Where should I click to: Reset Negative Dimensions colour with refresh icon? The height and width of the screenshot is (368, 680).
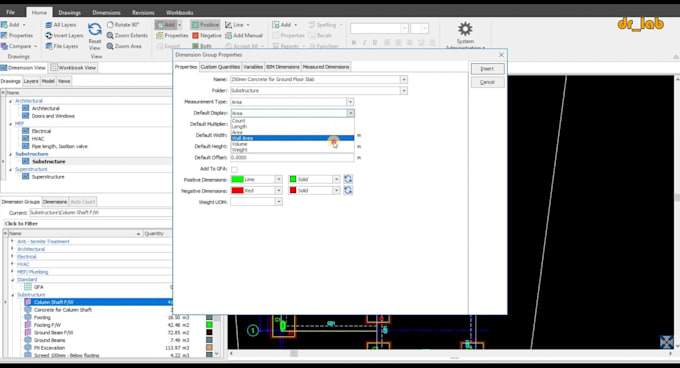348,190
